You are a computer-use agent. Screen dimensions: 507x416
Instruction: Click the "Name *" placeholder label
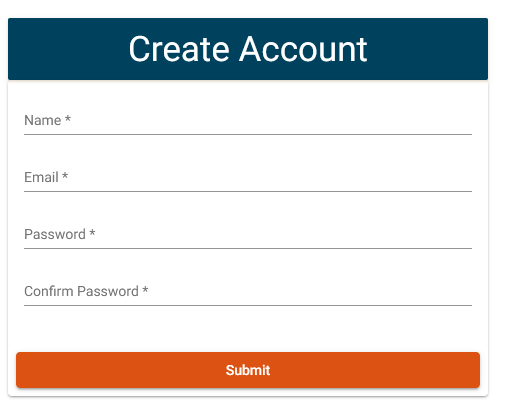point(47,120)
